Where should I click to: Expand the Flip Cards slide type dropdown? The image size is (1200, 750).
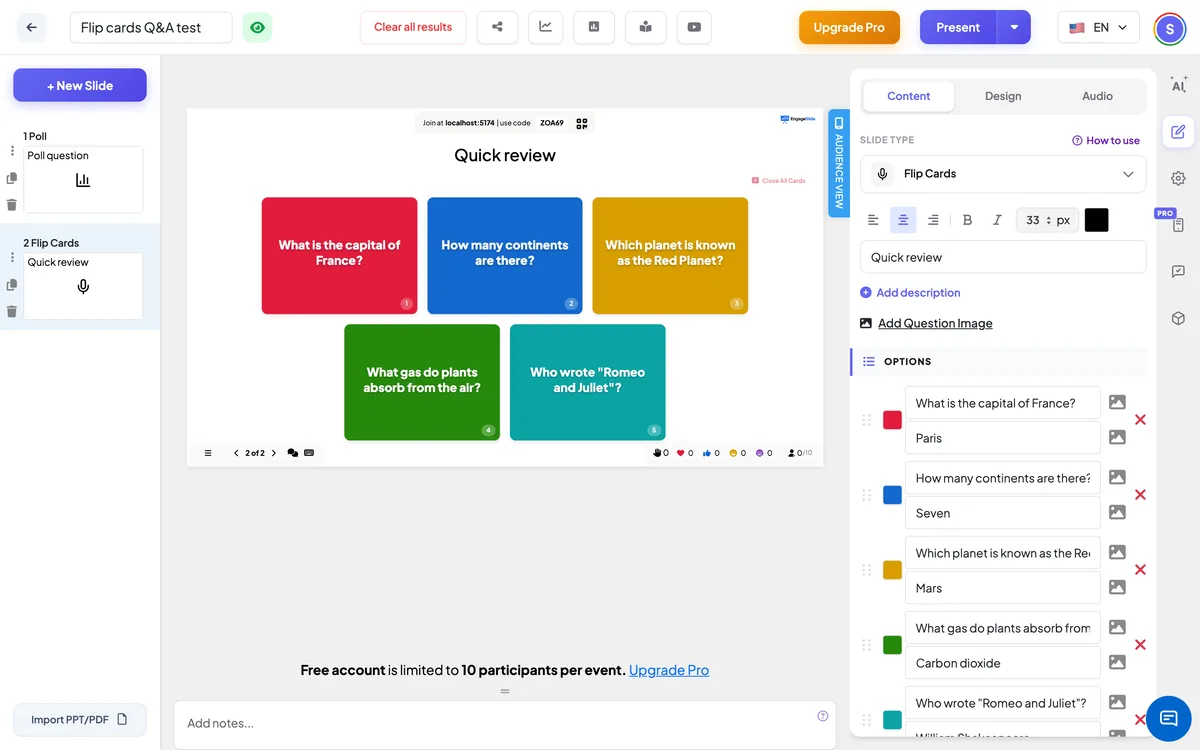pos(1003,174)
